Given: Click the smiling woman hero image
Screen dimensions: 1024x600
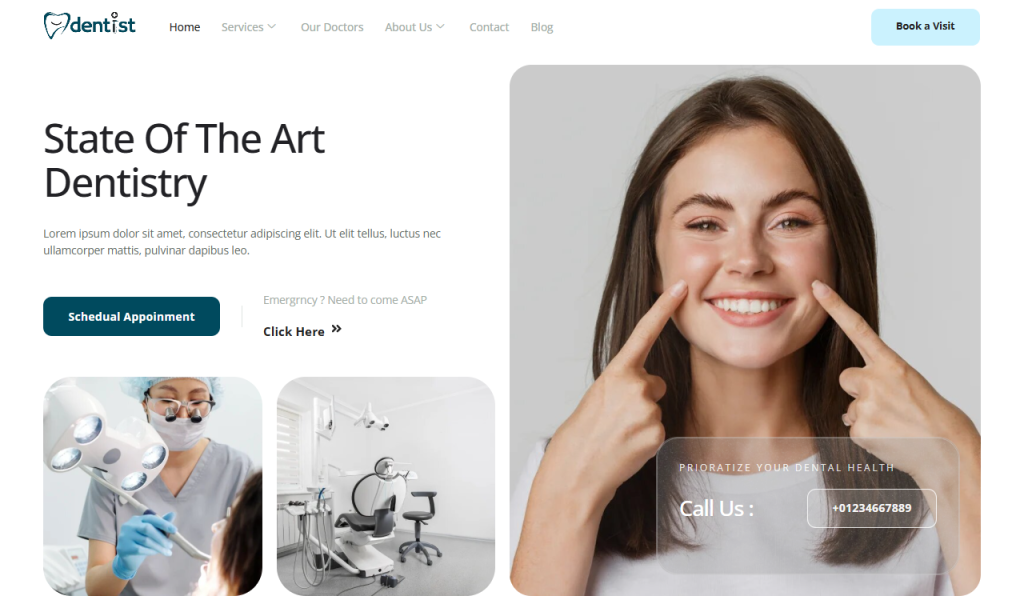Looking at the screenshot, I should [x=744, y=261].
